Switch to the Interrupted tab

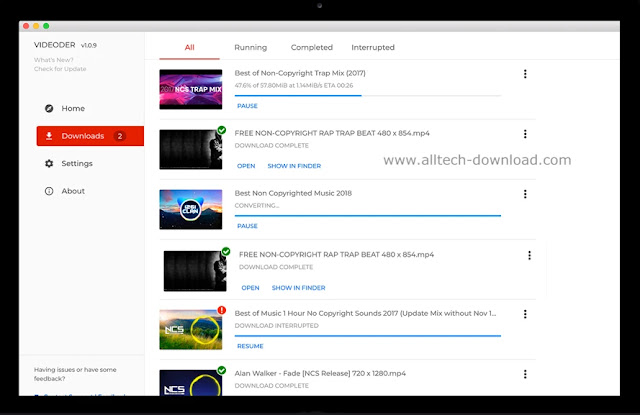click(x=373, y=47)
